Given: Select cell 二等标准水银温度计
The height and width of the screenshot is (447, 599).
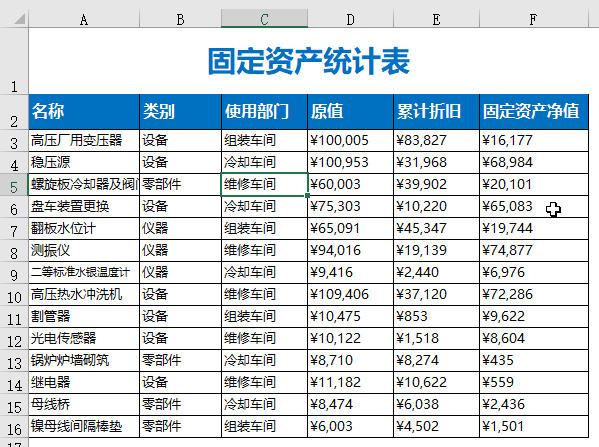Looking at the screenshot, I should coord(84,273).
